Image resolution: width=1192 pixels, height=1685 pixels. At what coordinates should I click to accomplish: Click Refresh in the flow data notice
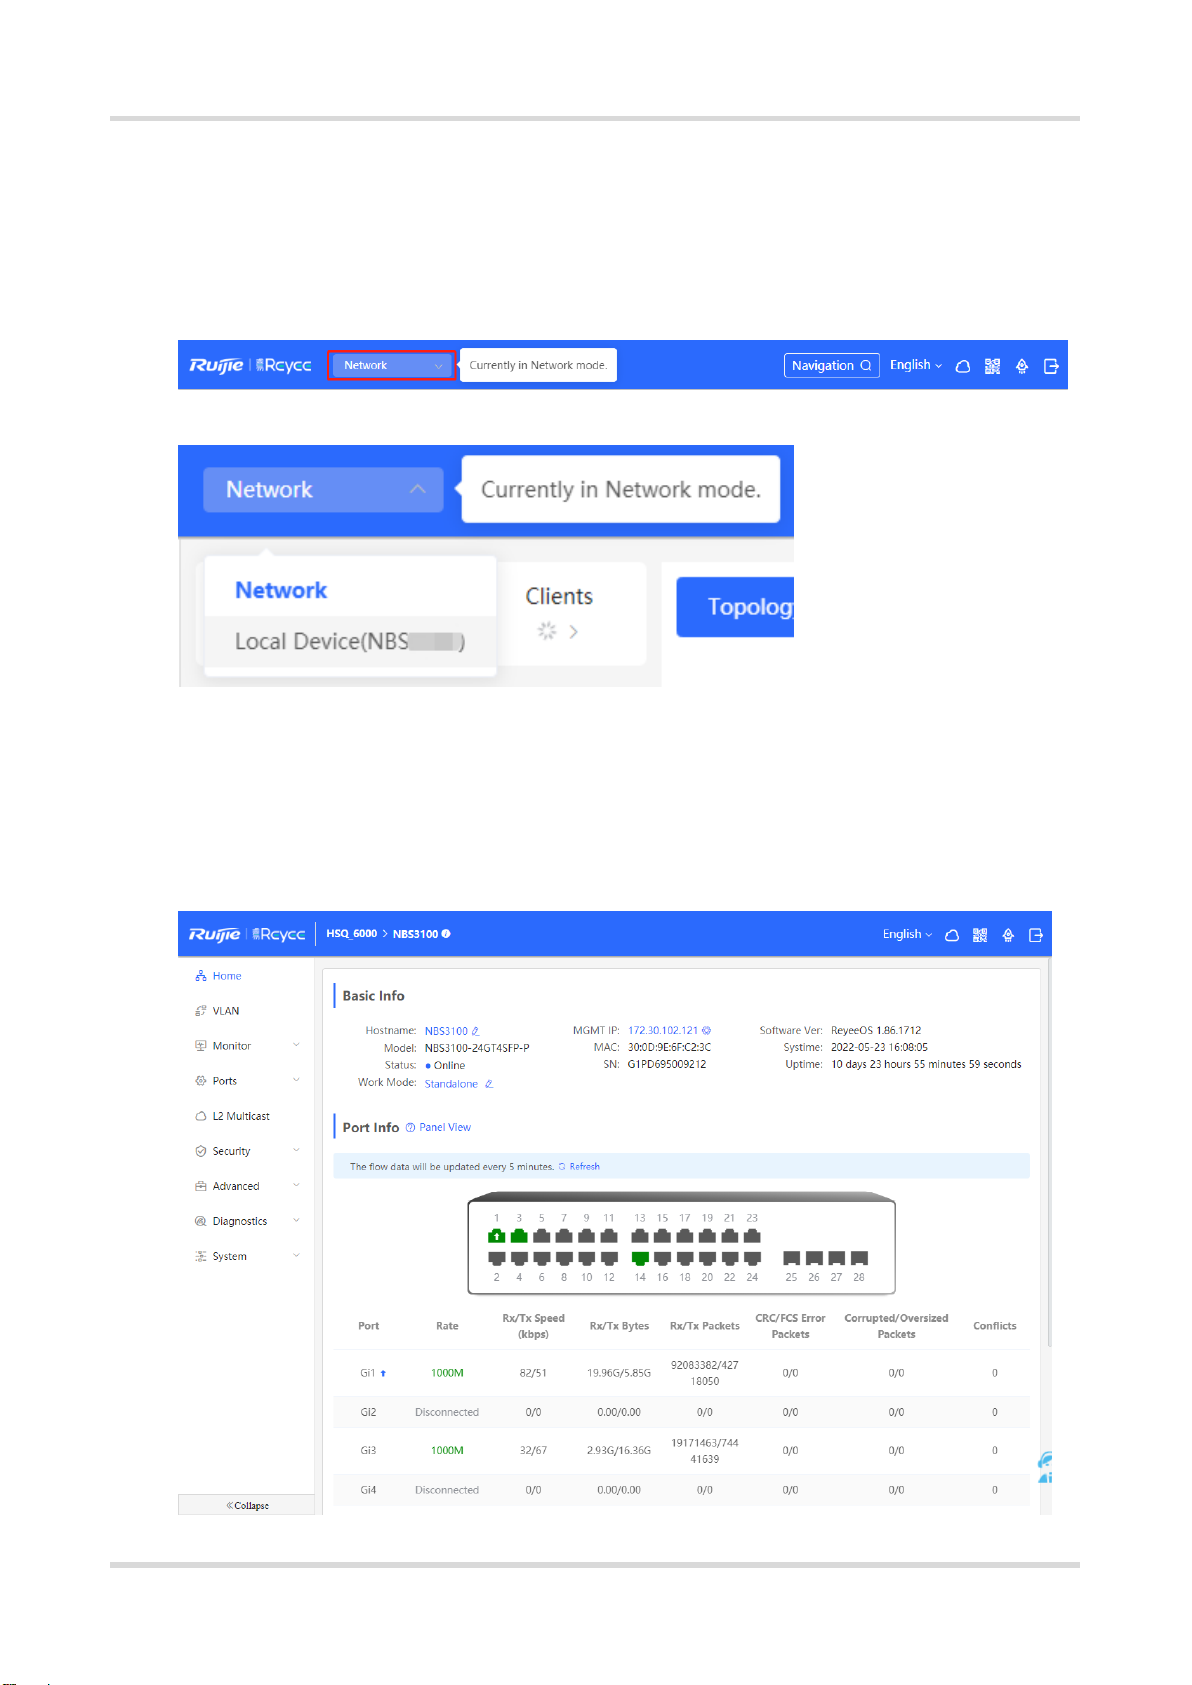580,1166
